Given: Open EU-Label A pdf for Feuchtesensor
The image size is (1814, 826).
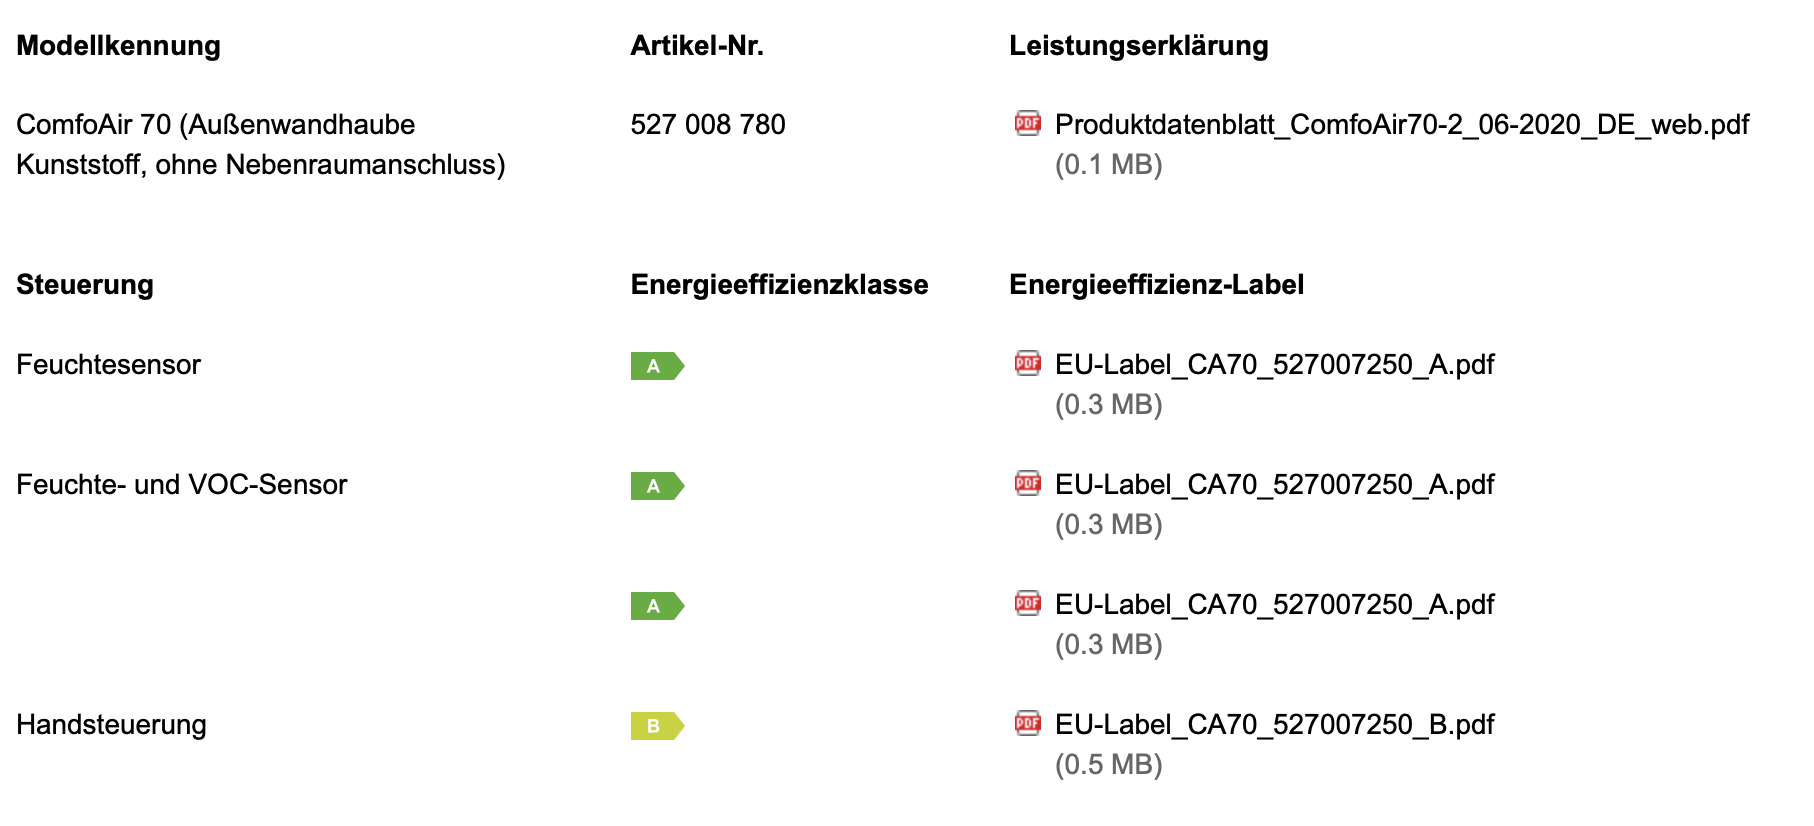Looking at the screenshot, I should 1274,365.
